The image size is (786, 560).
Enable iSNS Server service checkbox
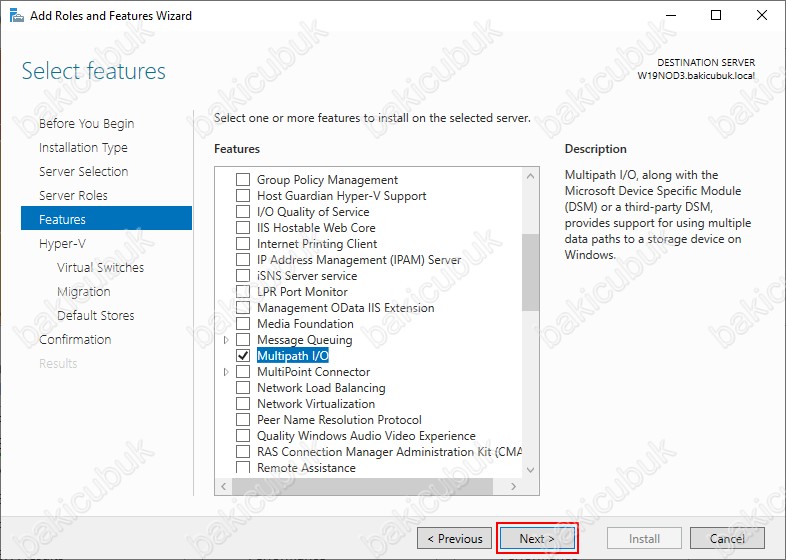[243, 276]
